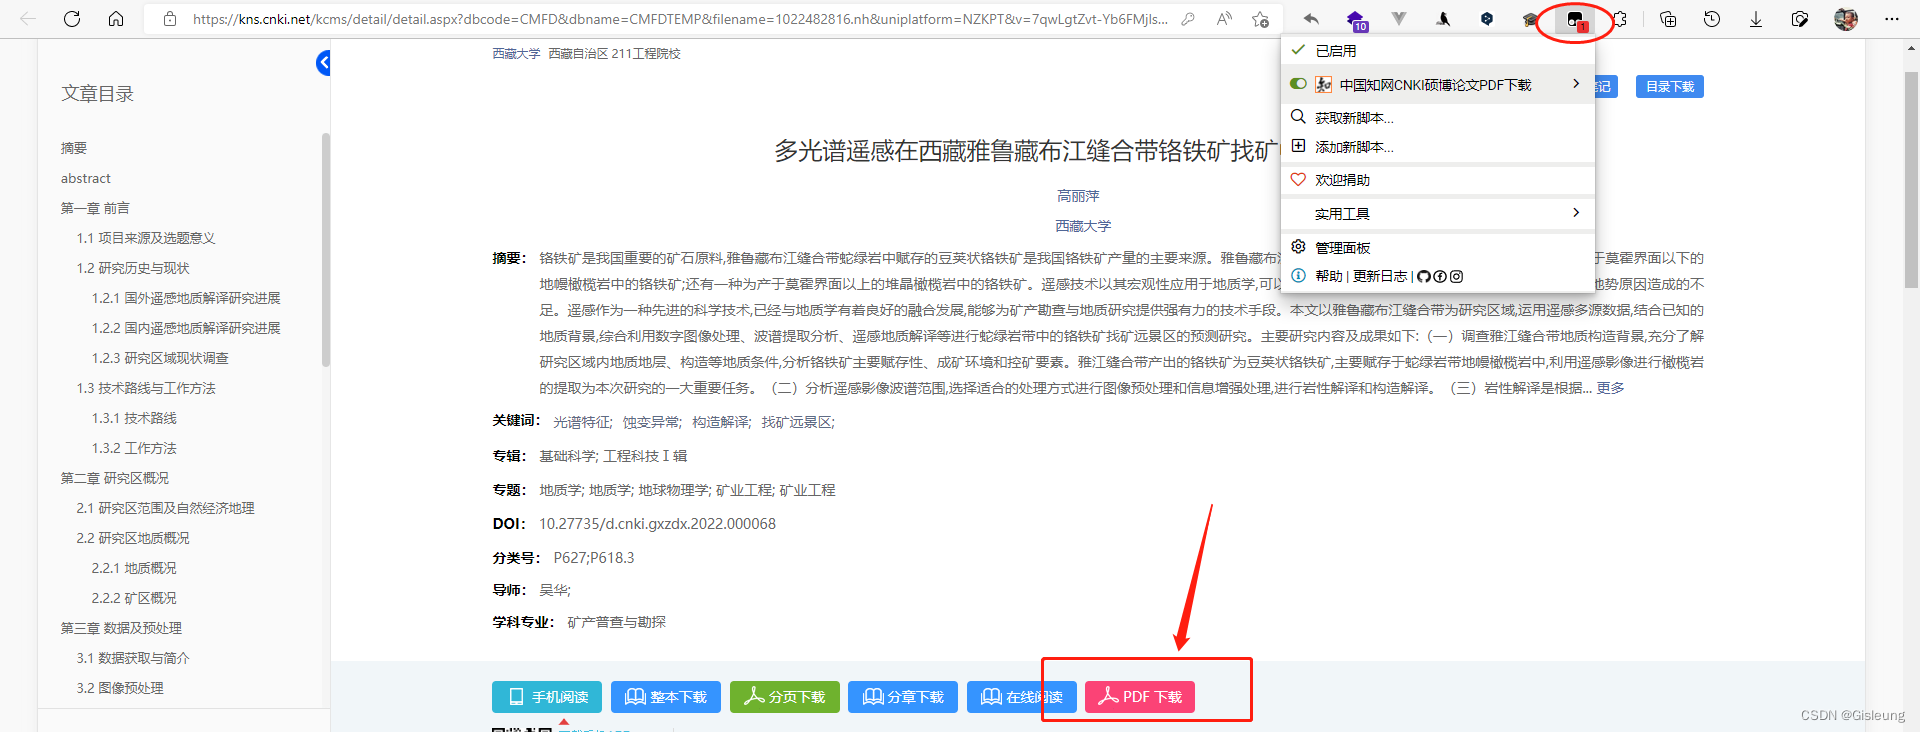Open the browser Extensions puzzle icon

[1620, 19]
